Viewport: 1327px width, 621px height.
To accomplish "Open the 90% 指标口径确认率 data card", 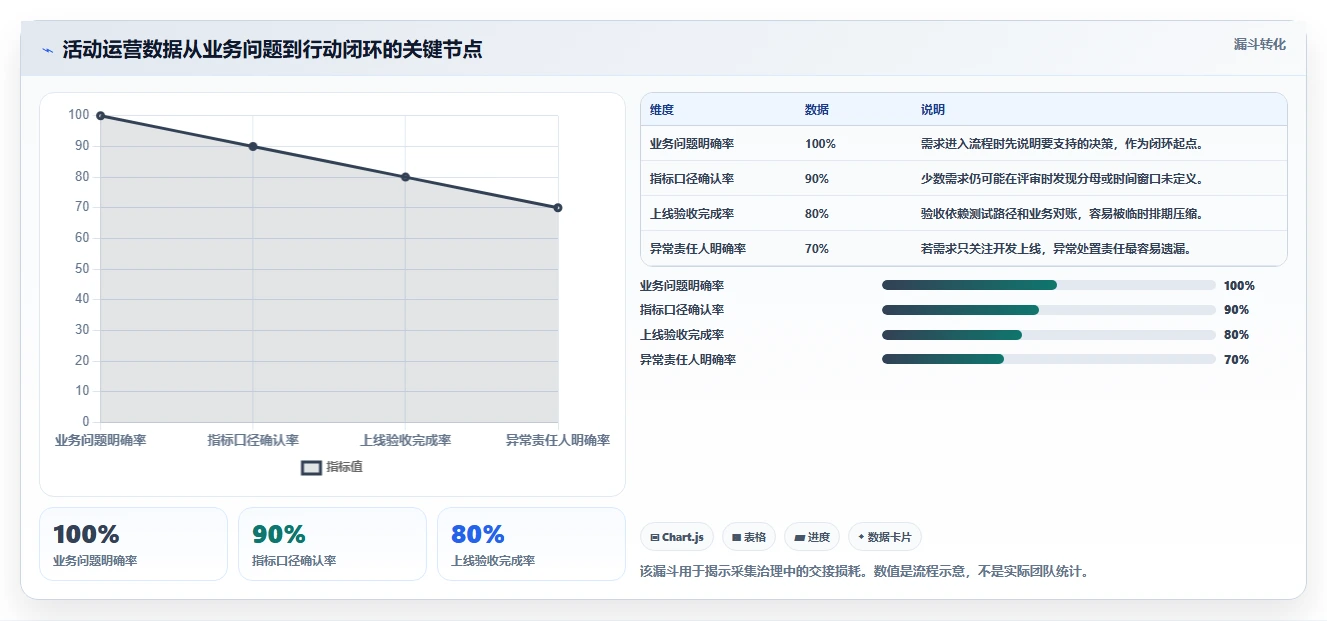I will click(x=332, y=544).
